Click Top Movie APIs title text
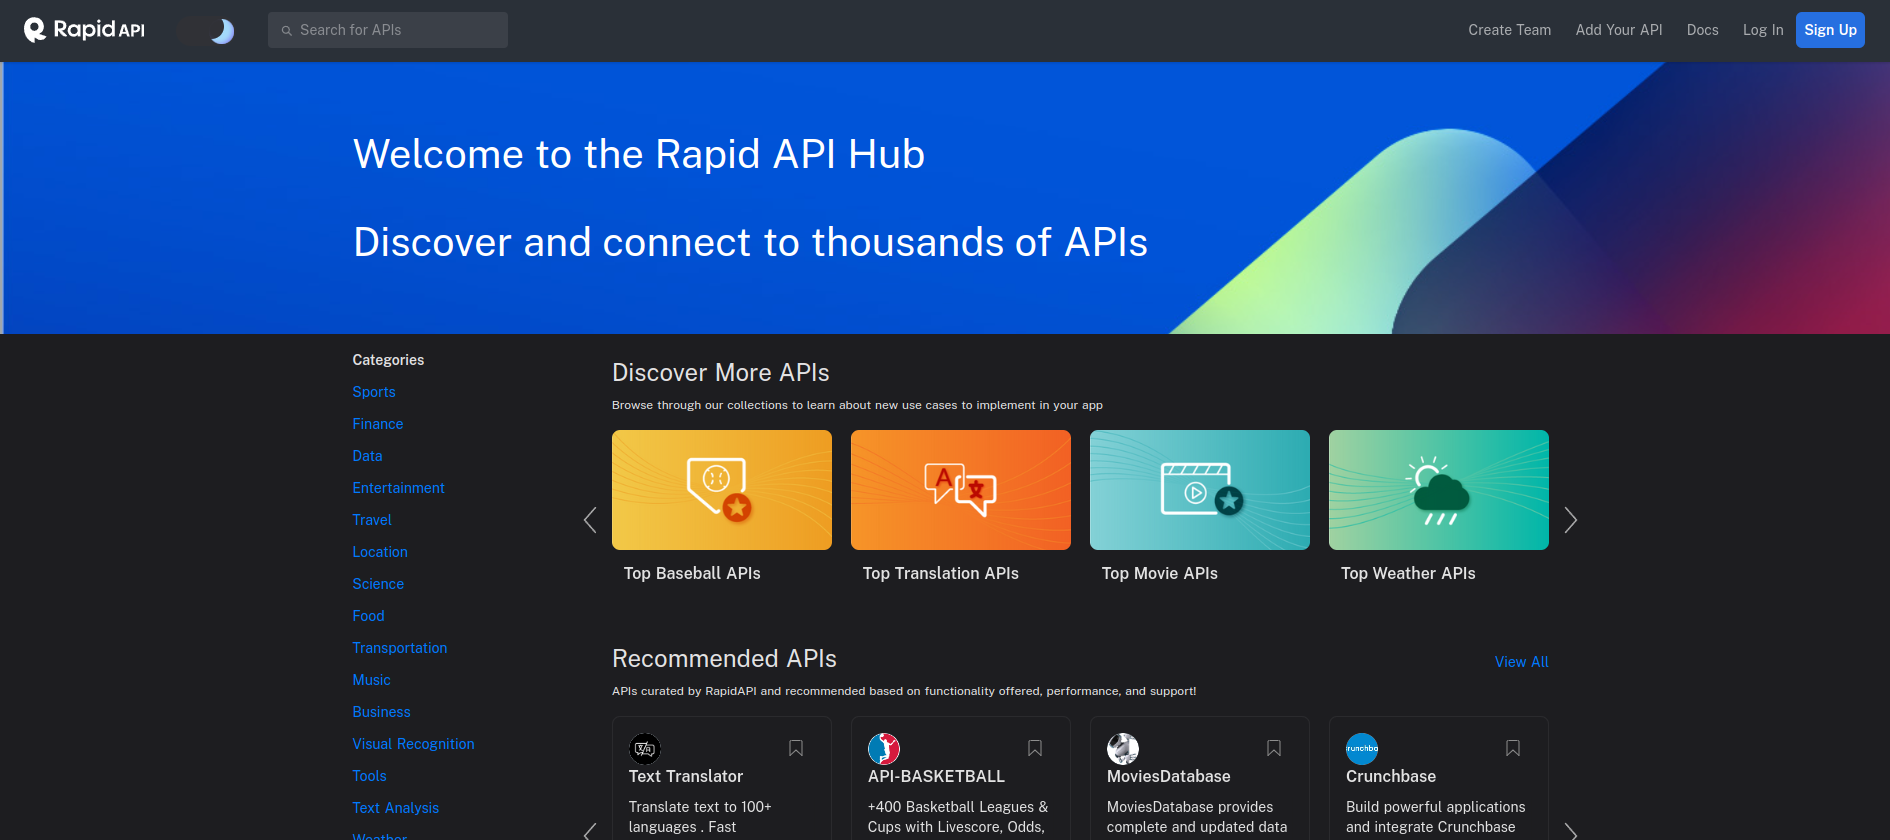The width and height of the screenshot is (1890, 840). click(x=1160, y=573)
